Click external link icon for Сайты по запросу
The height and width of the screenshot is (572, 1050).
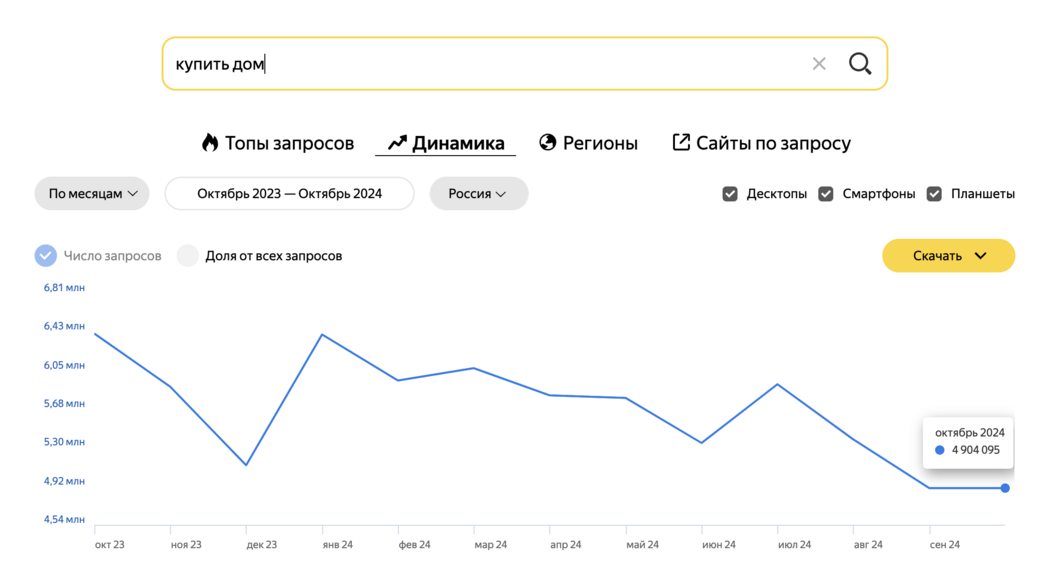click(681, 142)
